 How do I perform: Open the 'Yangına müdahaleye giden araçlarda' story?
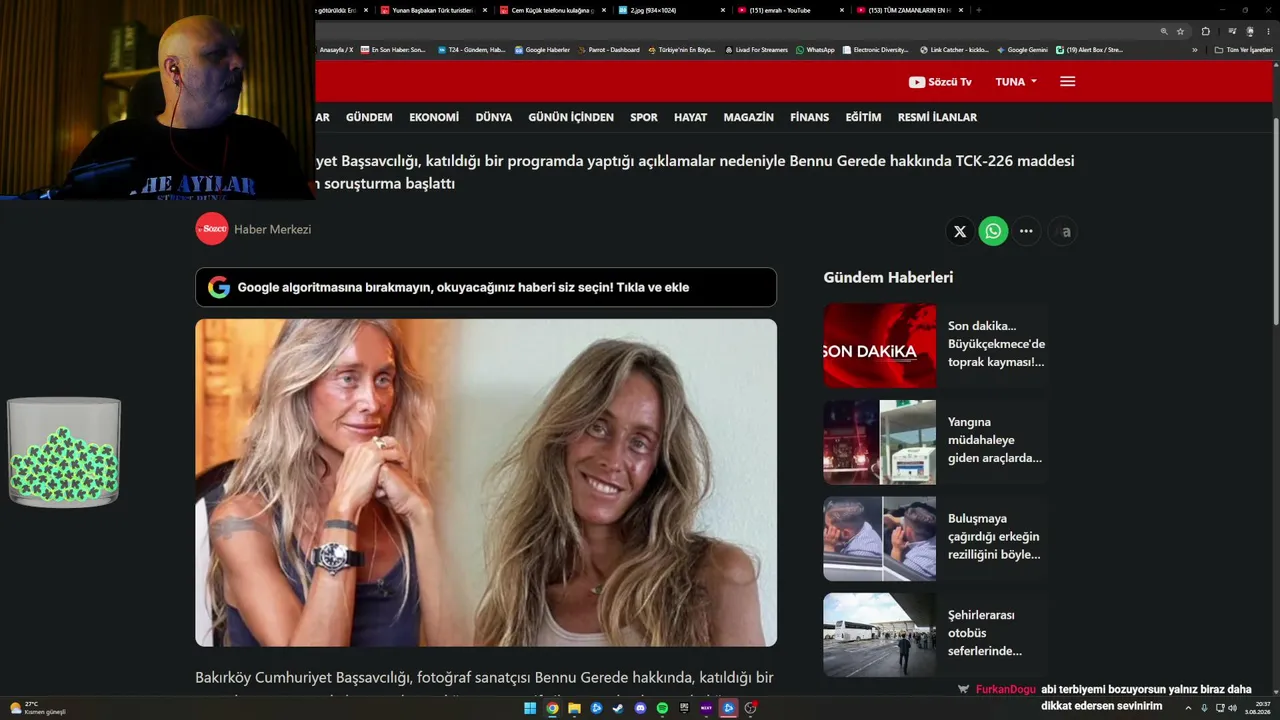(995, 440)
